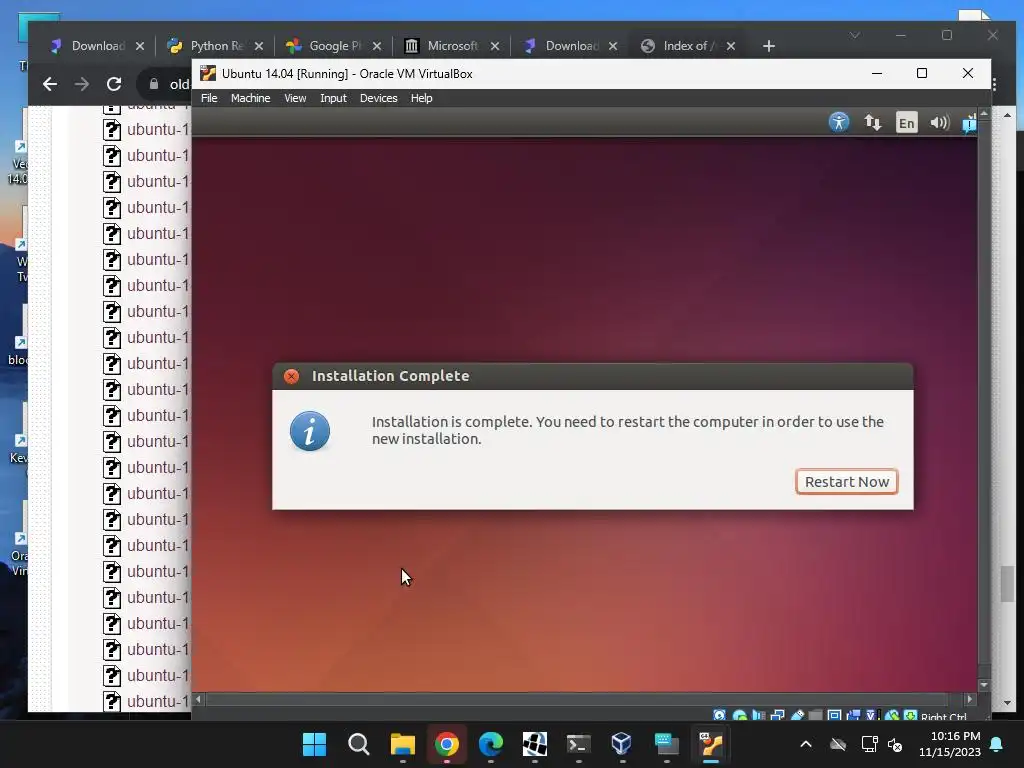Open the terminal app from taskbar

[x=579, y=744]
